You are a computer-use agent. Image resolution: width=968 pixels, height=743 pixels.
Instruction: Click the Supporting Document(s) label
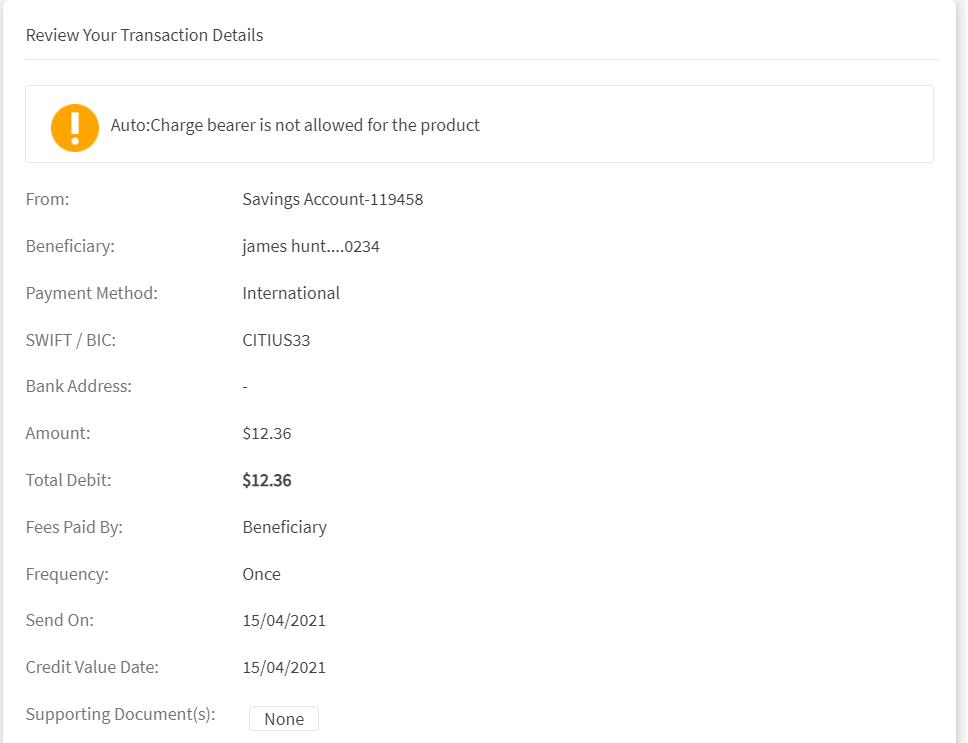[120, 714]
